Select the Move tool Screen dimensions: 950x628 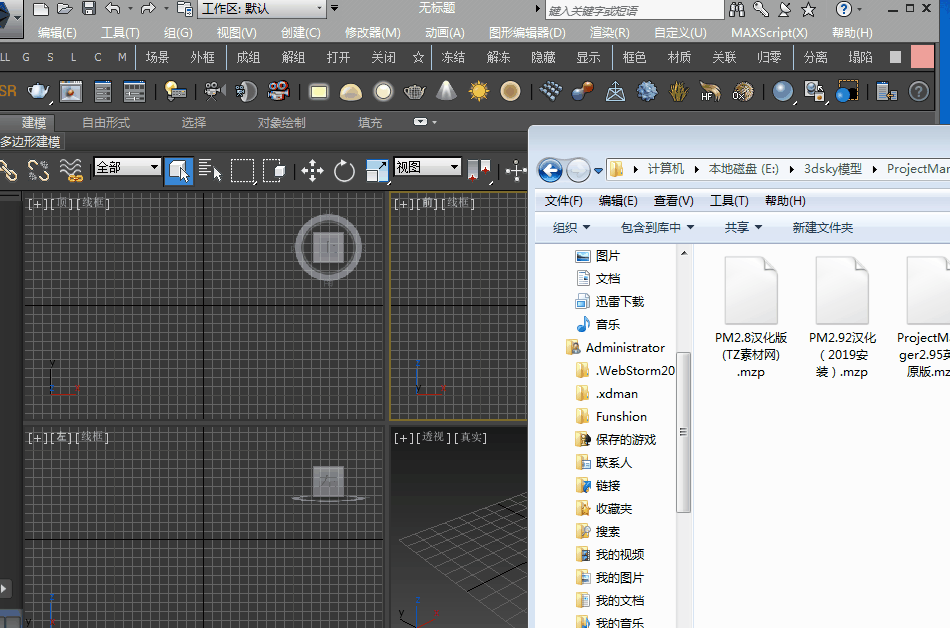coord(312,170)
